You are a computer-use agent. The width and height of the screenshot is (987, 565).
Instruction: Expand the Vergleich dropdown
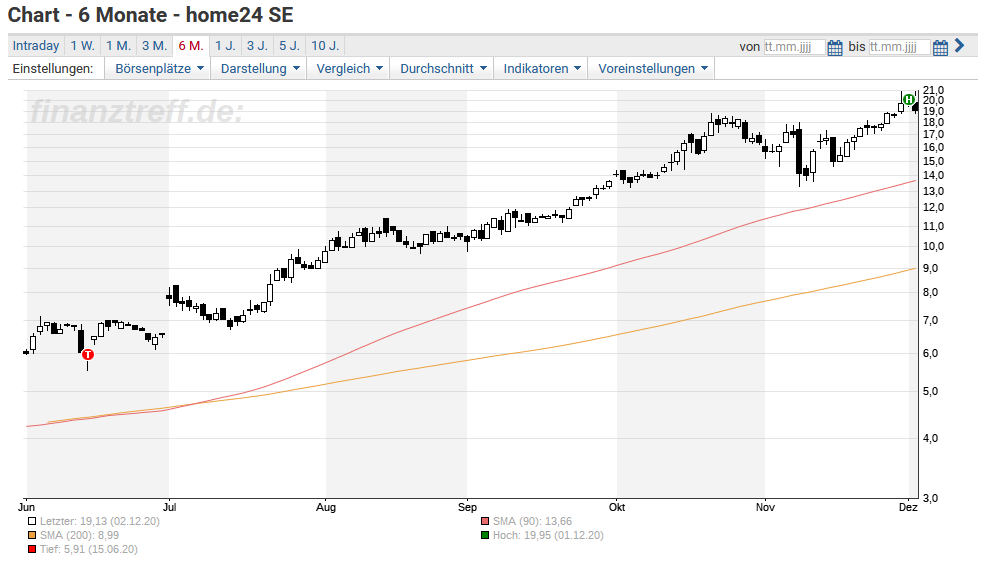click(x=349, y=69)
